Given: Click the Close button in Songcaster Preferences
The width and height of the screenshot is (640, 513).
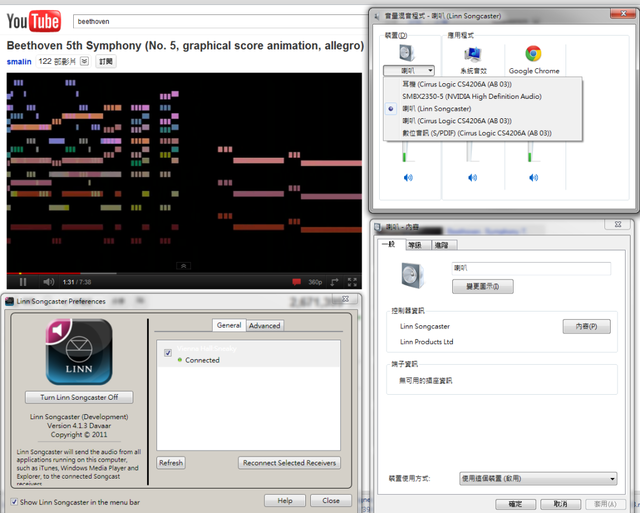Looking at the screenshot, I should coord(331,500).
